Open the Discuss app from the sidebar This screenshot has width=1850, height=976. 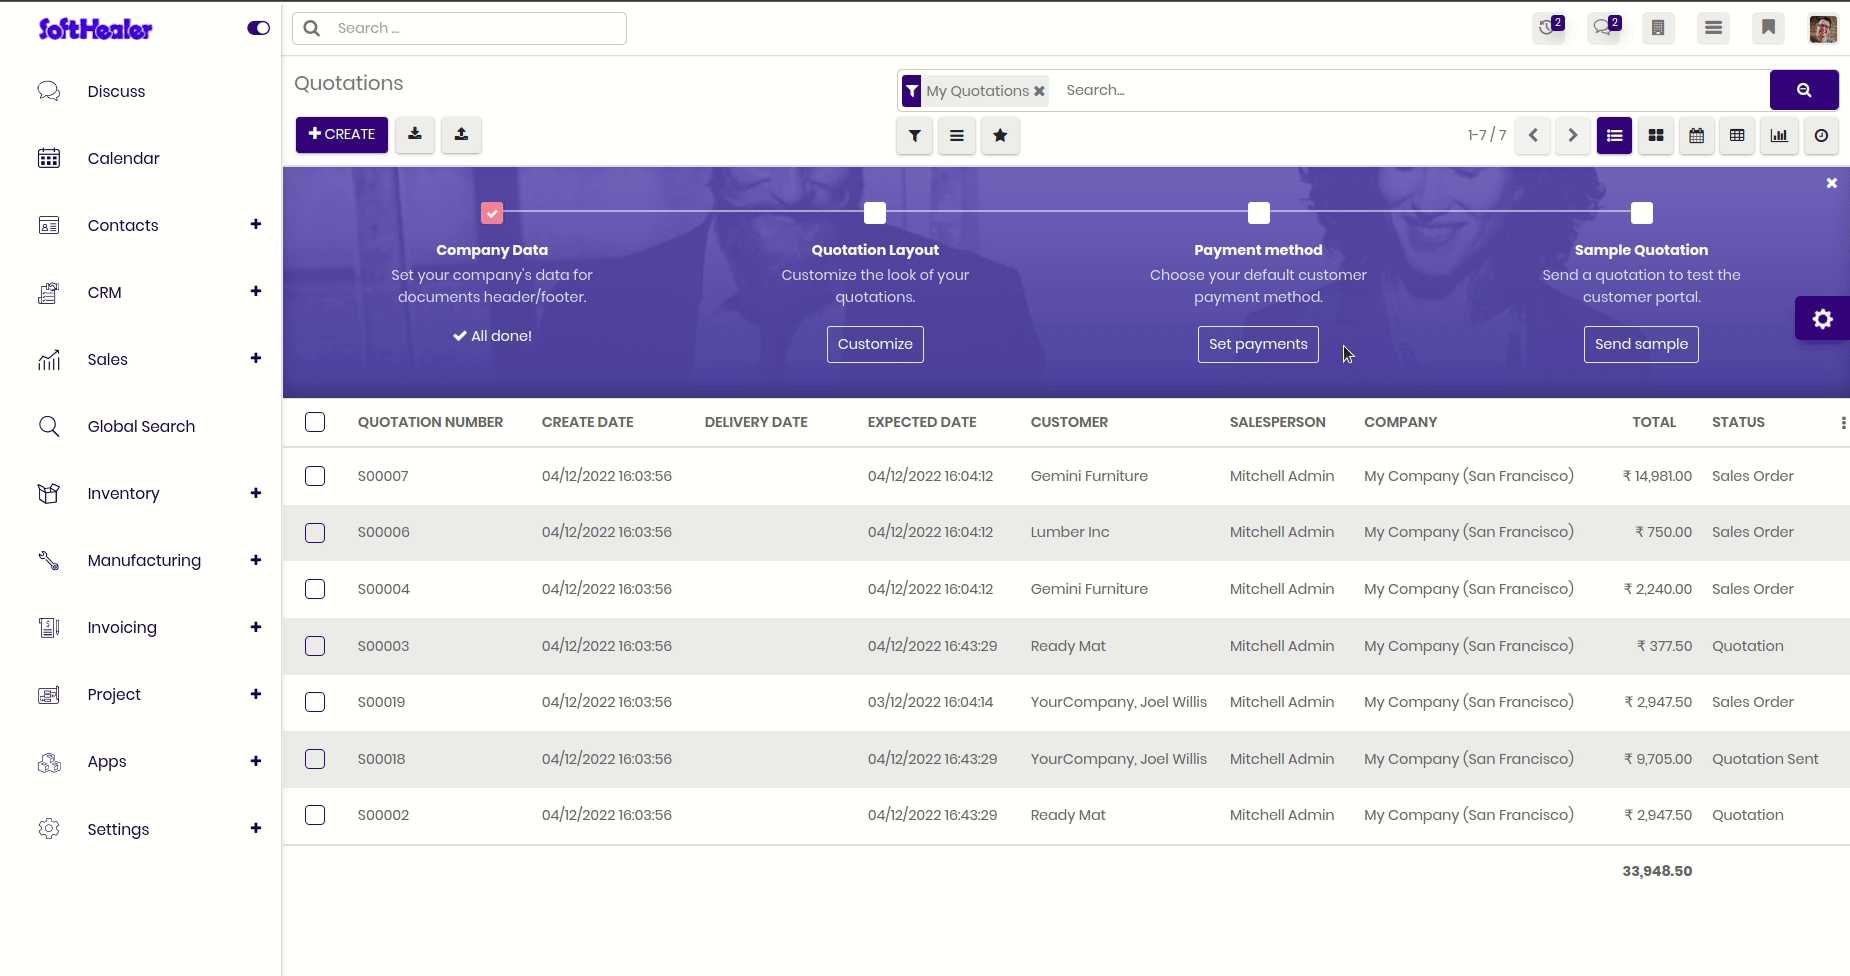(x=116, y=91)
